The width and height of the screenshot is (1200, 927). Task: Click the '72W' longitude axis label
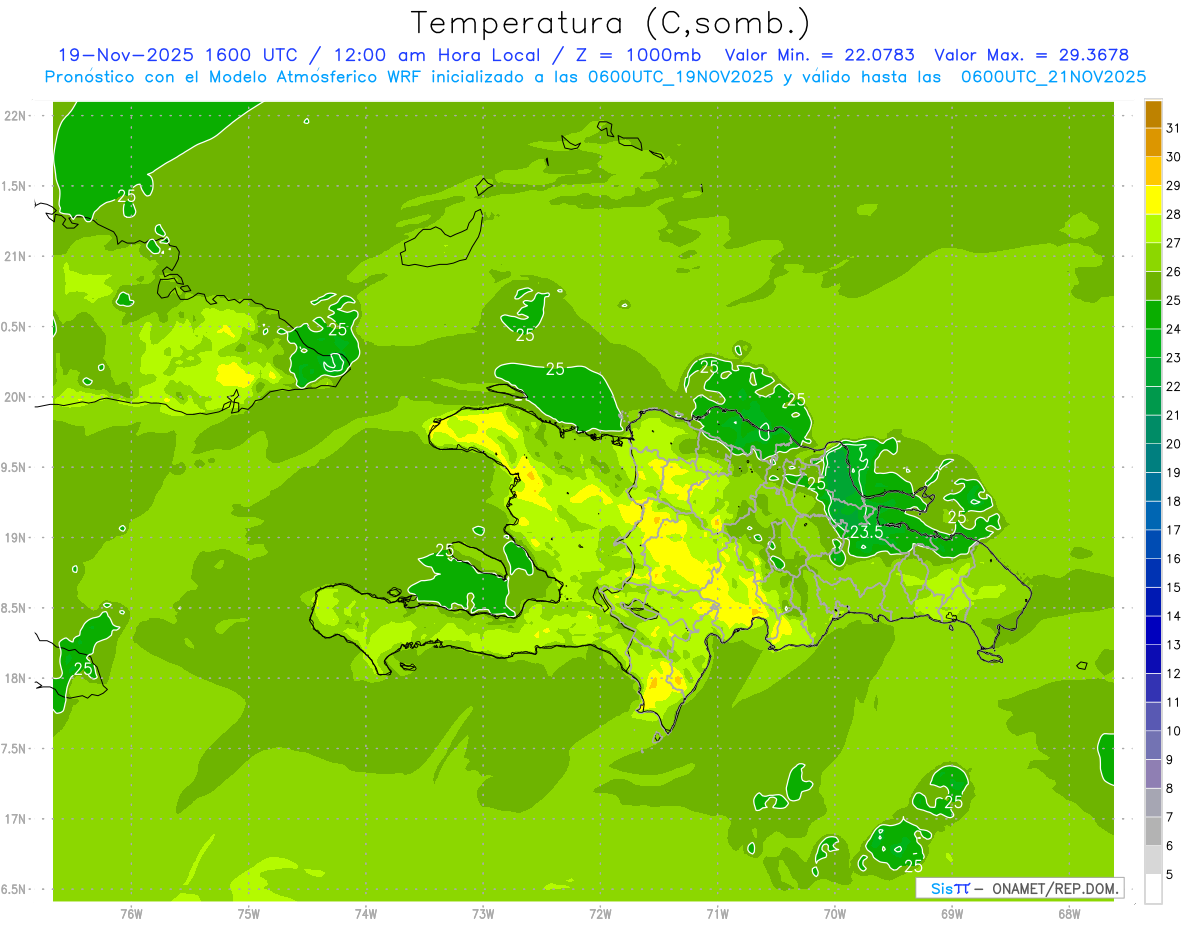click(x=600, y=914)
